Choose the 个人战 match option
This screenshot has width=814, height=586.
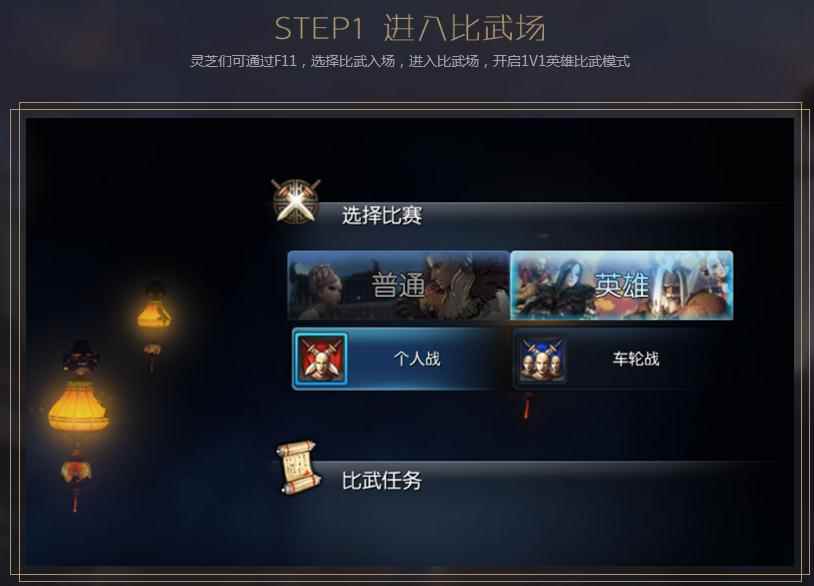pyautogui.click(x=396, y=359)
